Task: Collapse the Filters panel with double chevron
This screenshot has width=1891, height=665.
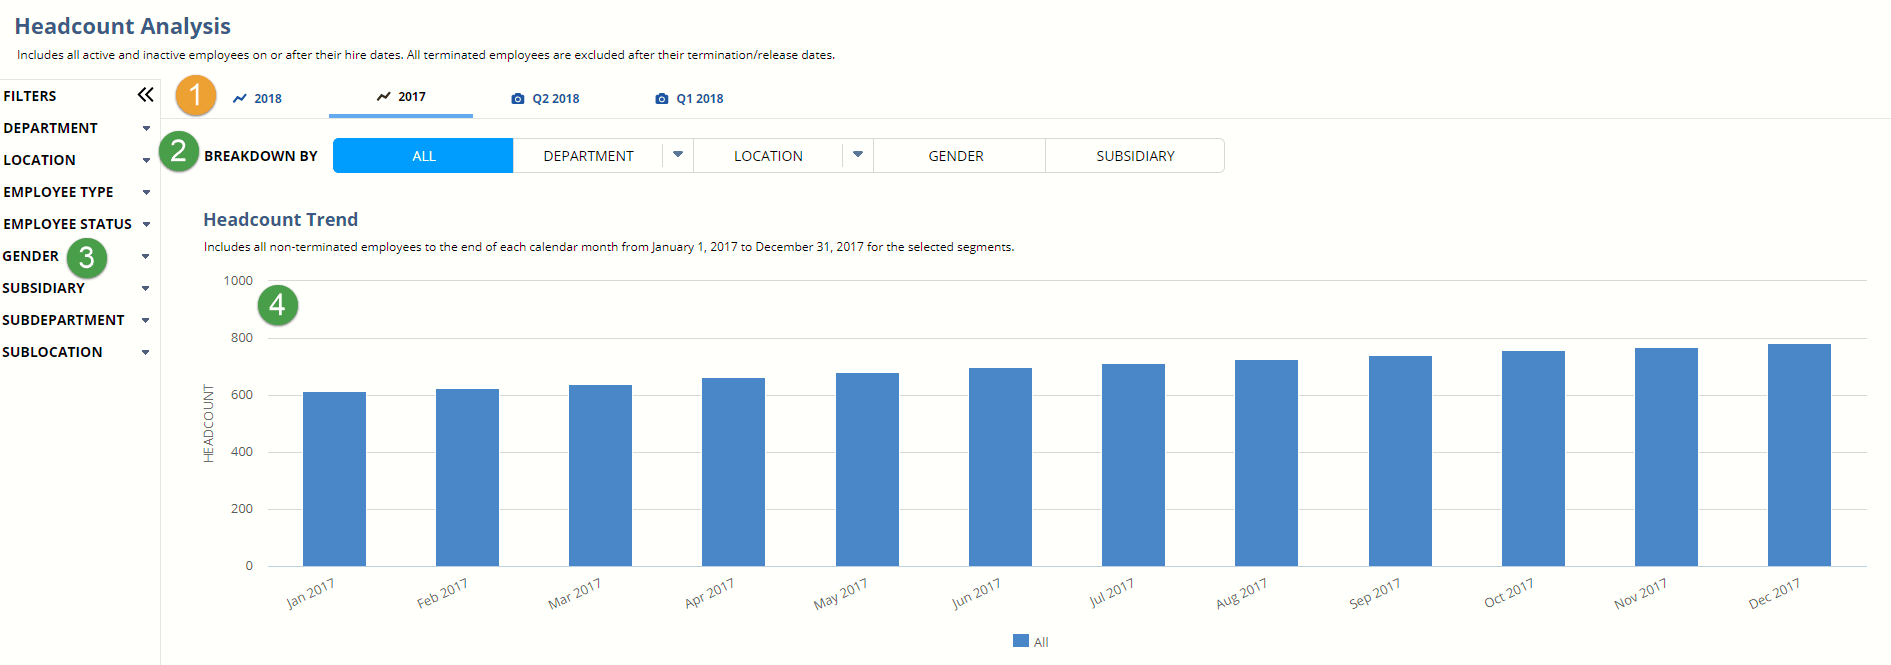Action: (x=145, y=95)
